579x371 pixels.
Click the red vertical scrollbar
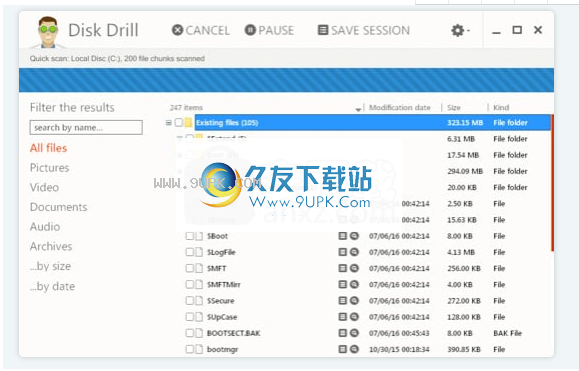click(552, 183)
